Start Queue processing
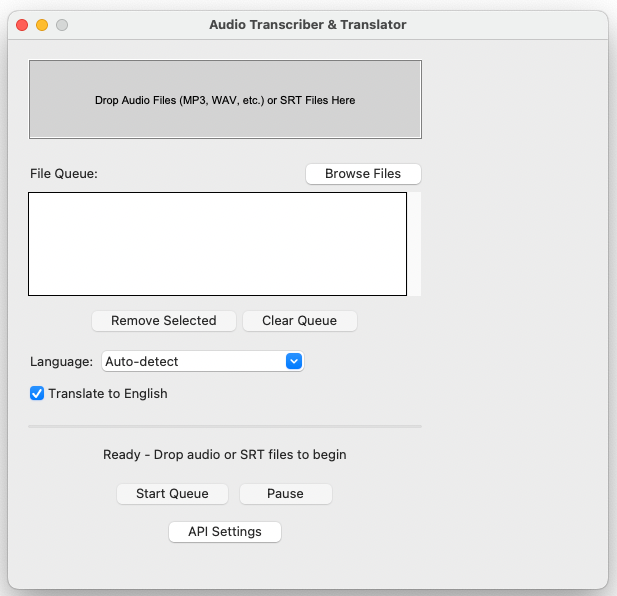Image resolution: width=617 pixels, height=596 pixels. [x=172, y=494]
